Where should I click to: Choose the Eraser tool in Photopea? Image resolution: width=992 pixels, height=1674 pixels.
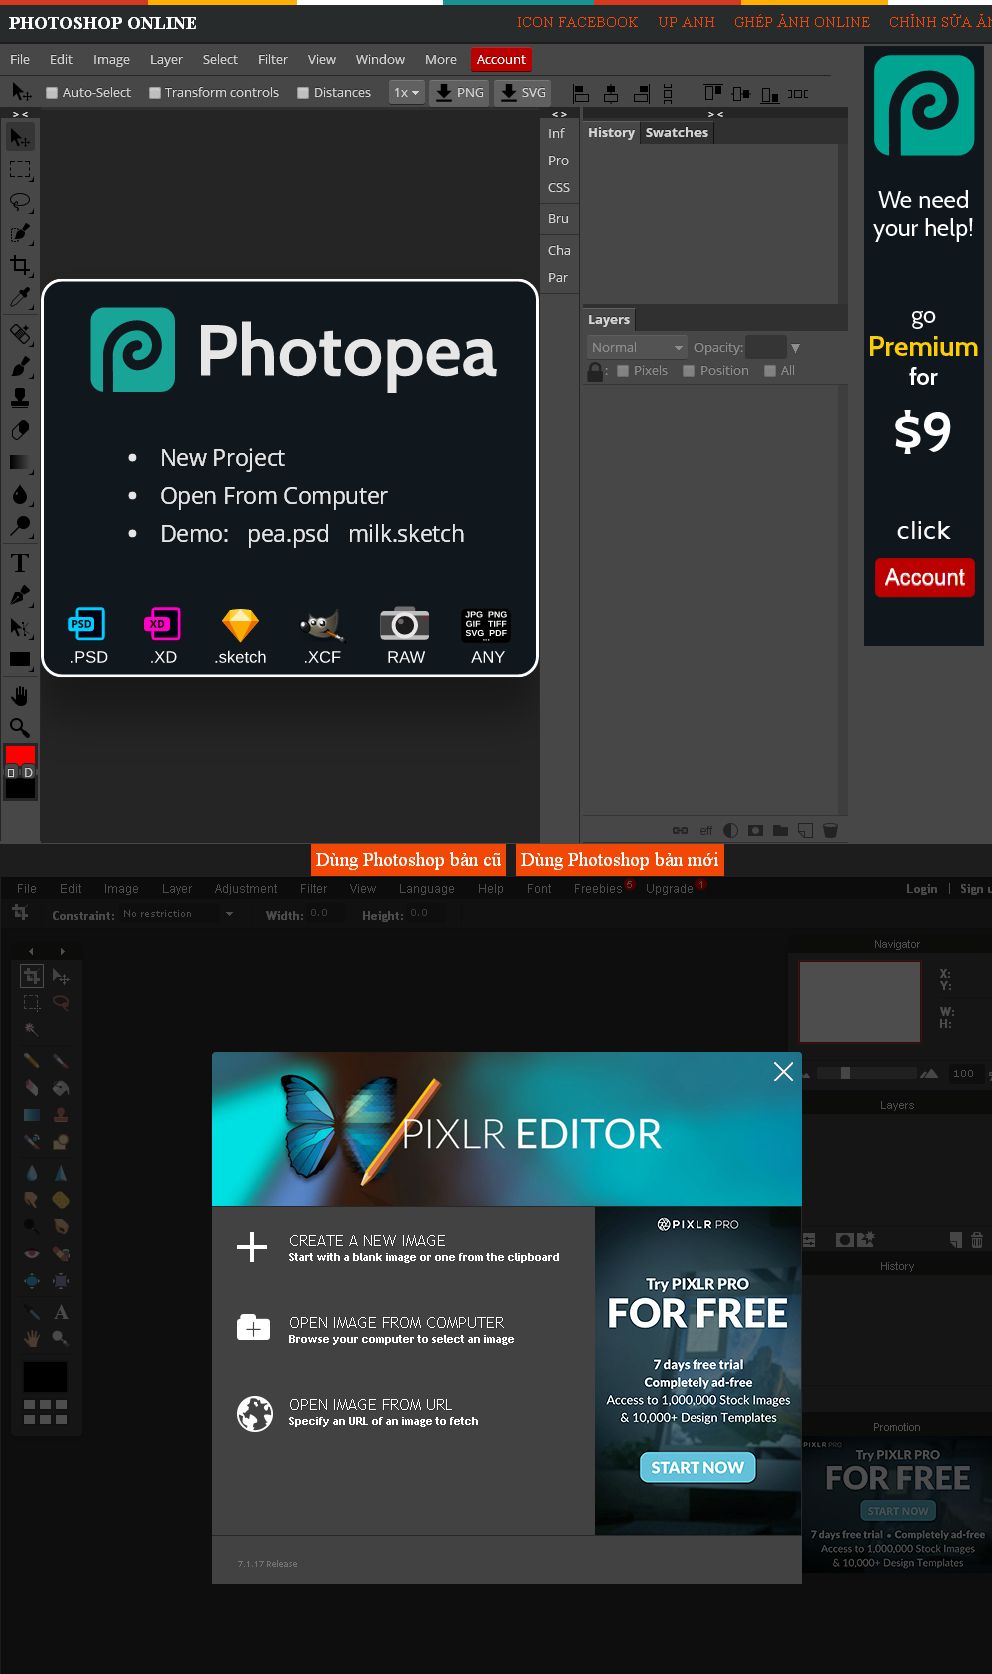point(20,430)
